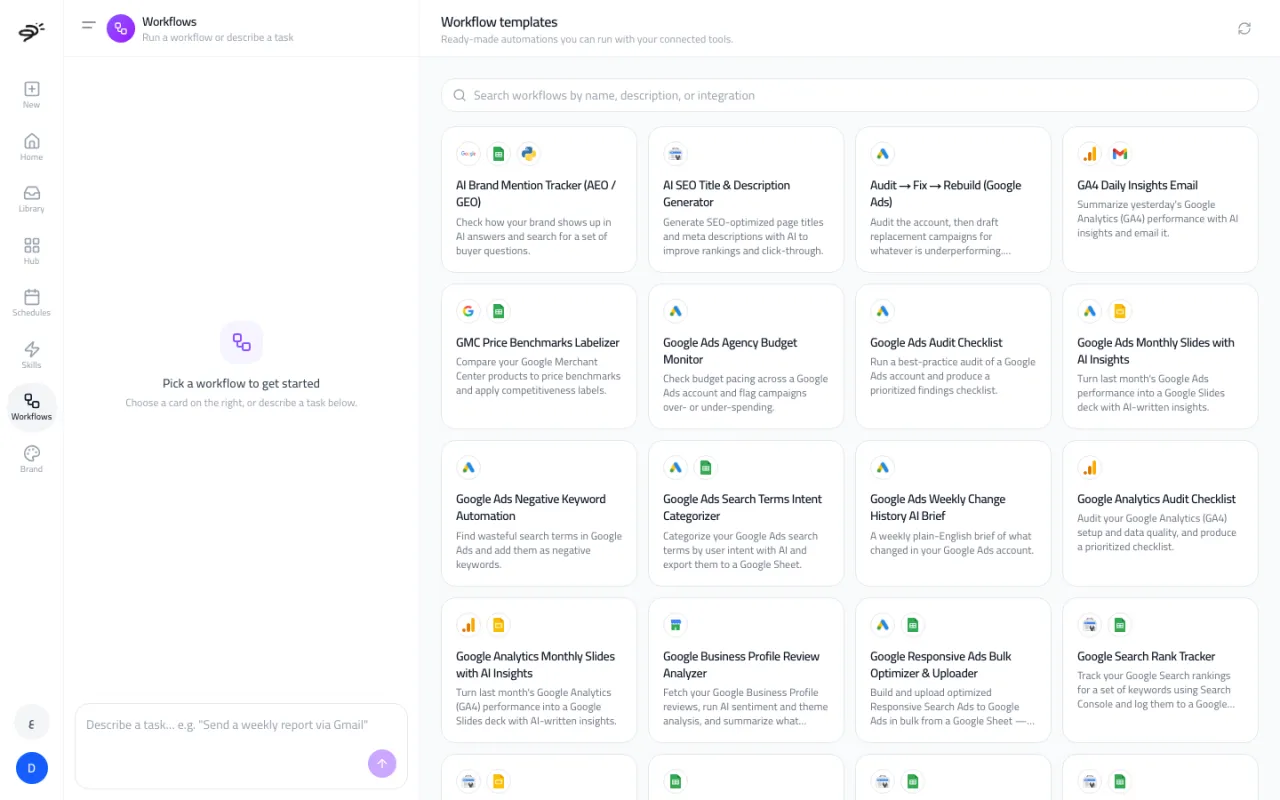Click the workflow icon above Pick a workflow
Screen dimensions: 1280x800
[x=241, y=342]
